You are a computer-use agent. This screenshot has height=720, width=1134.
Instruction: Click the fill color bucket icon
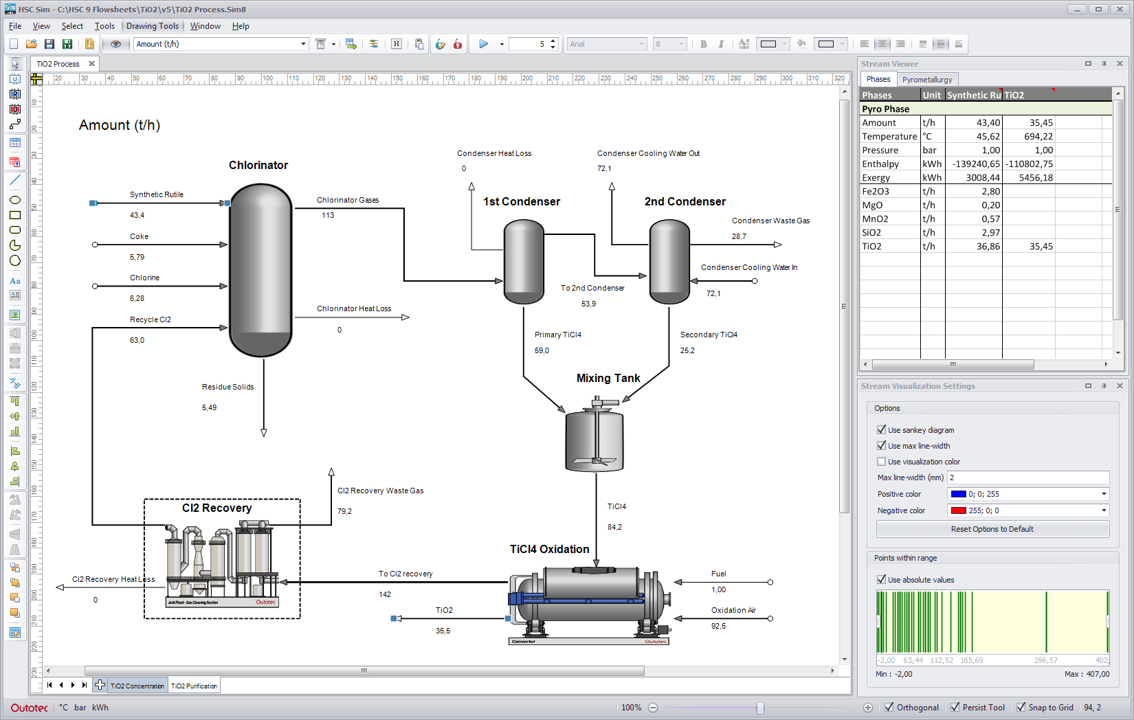801,44
